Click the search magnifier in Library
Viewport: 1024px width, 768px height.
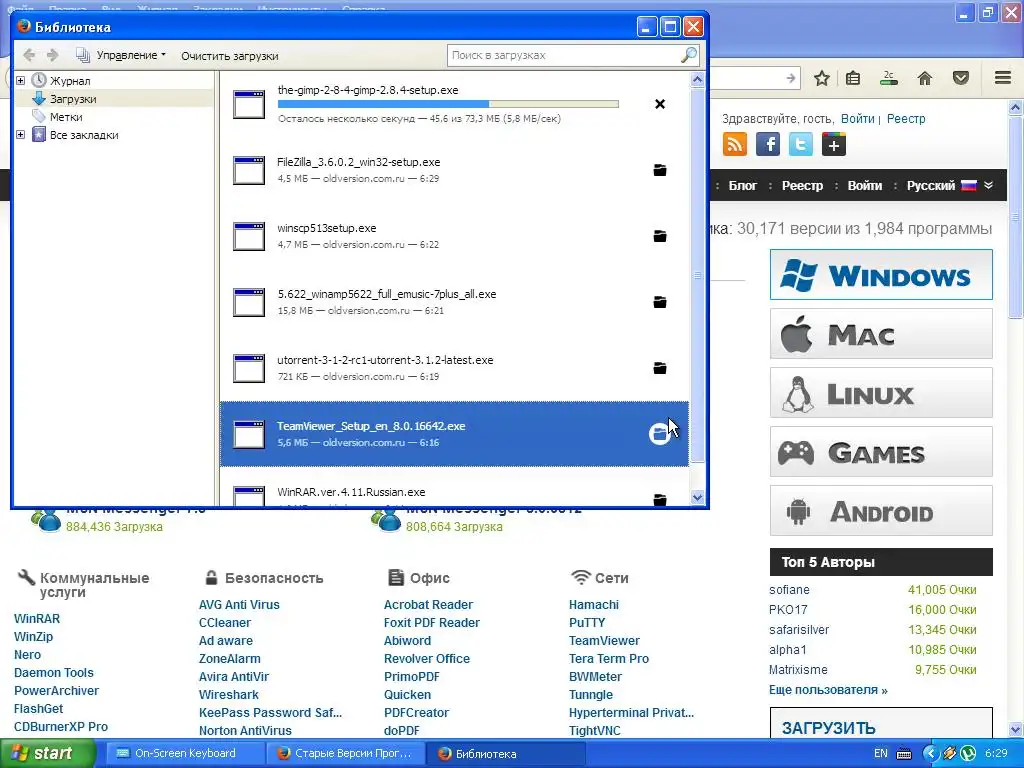click(688, 56)
